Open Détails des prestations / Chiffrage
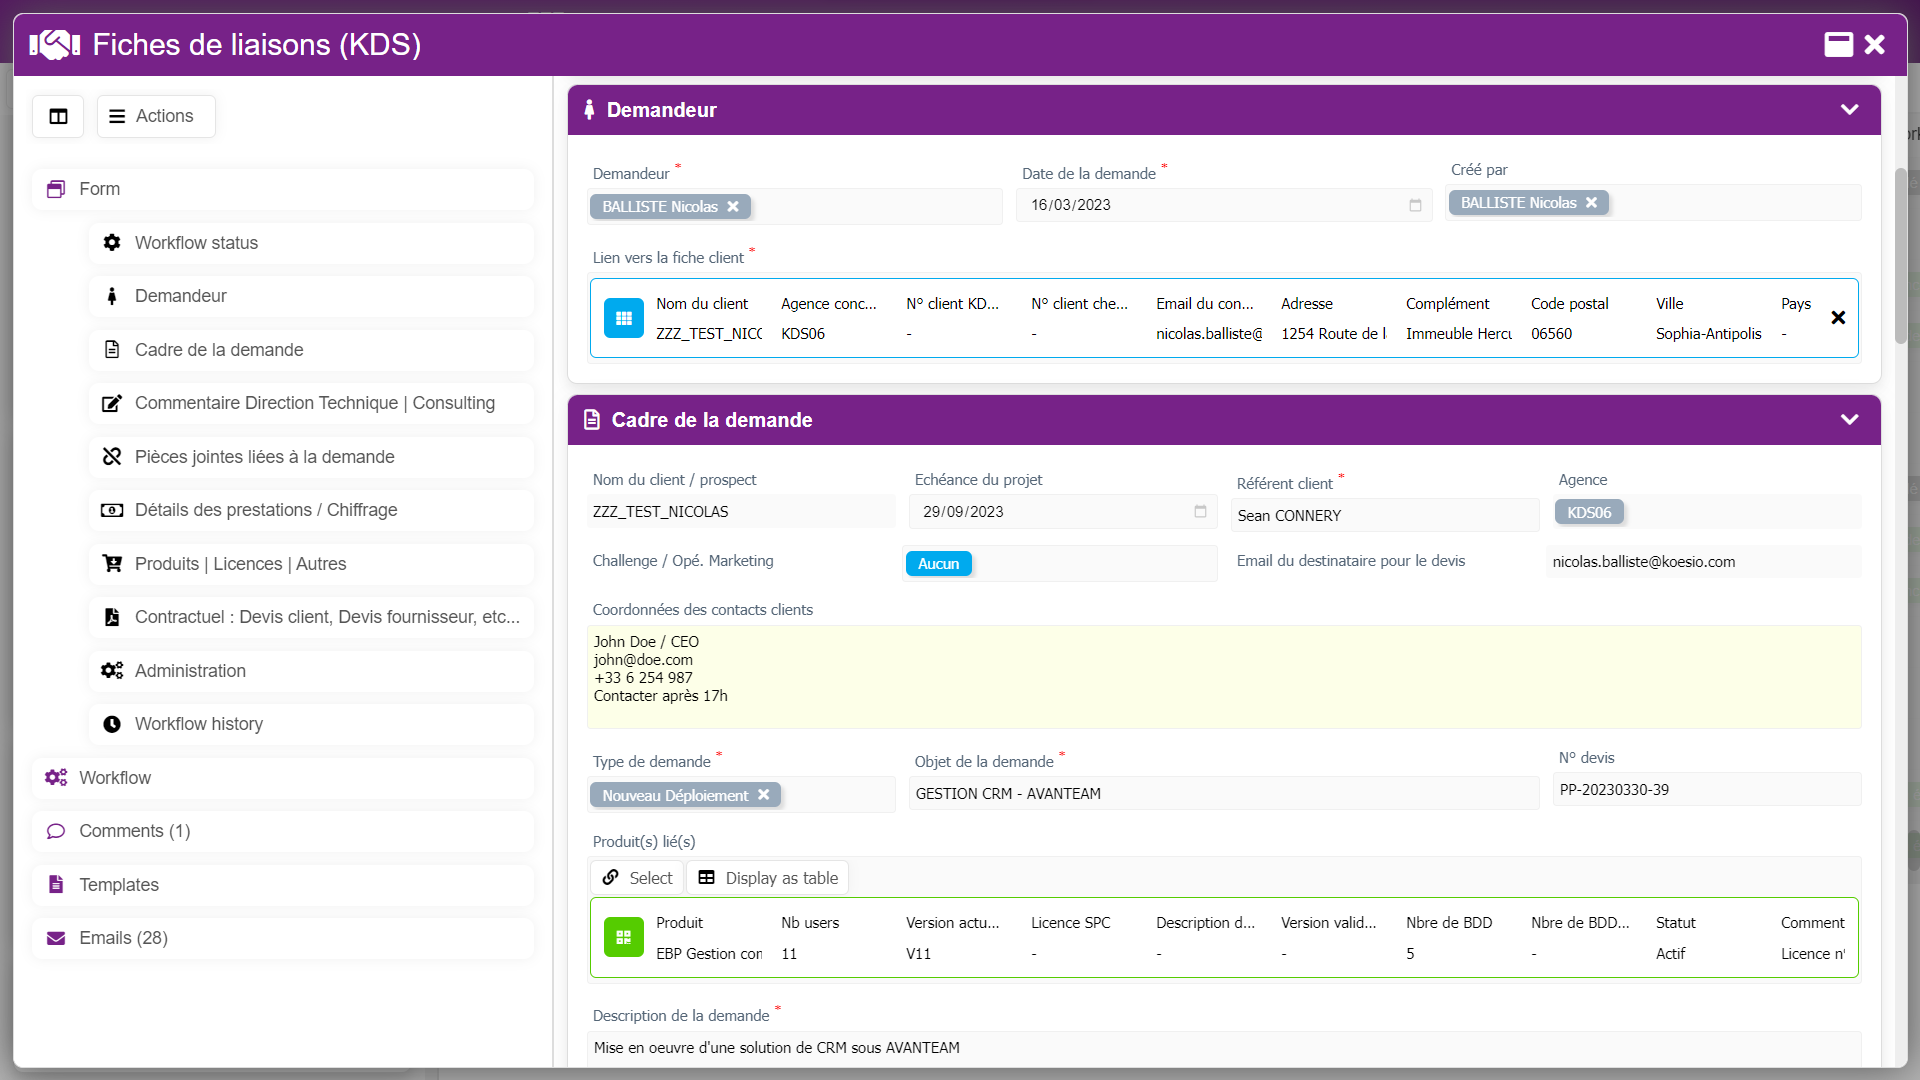Viewport: 1920px width, 1080px height. (311, 510)
